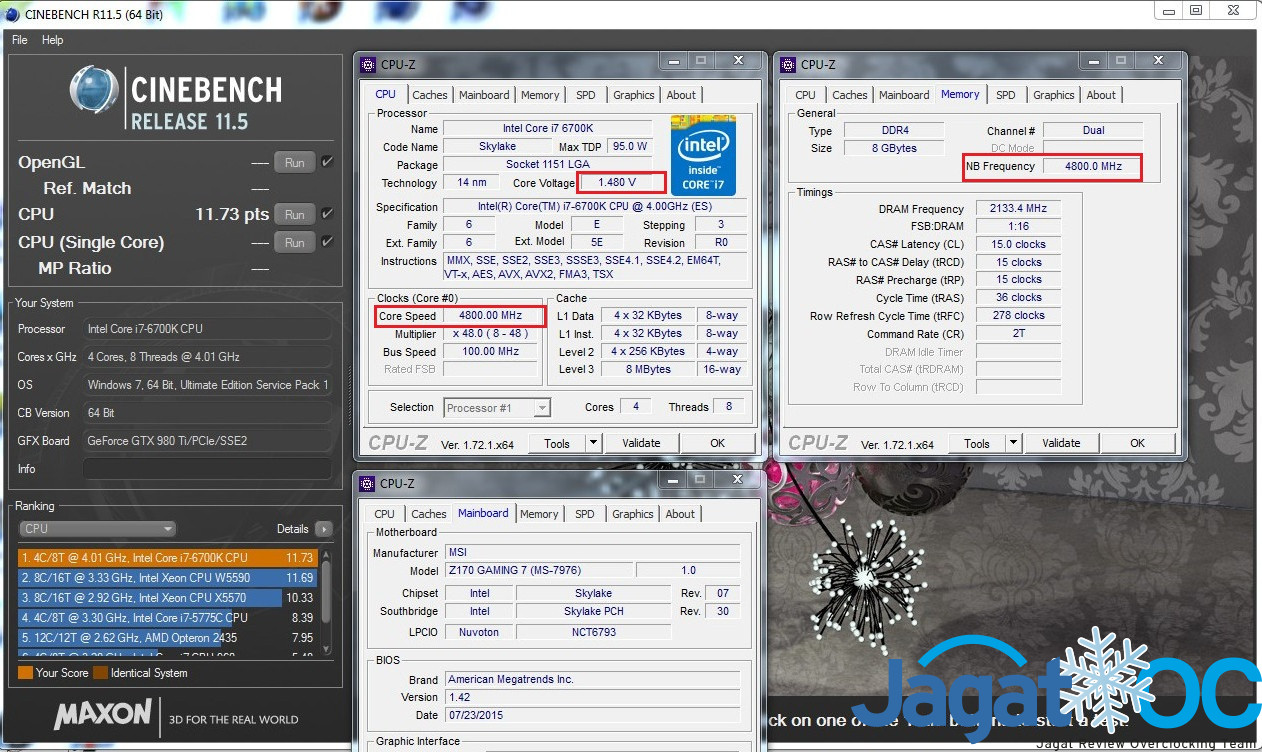
Task: Toggle the OpenGL test checkbox
Action: pos(327,162)
